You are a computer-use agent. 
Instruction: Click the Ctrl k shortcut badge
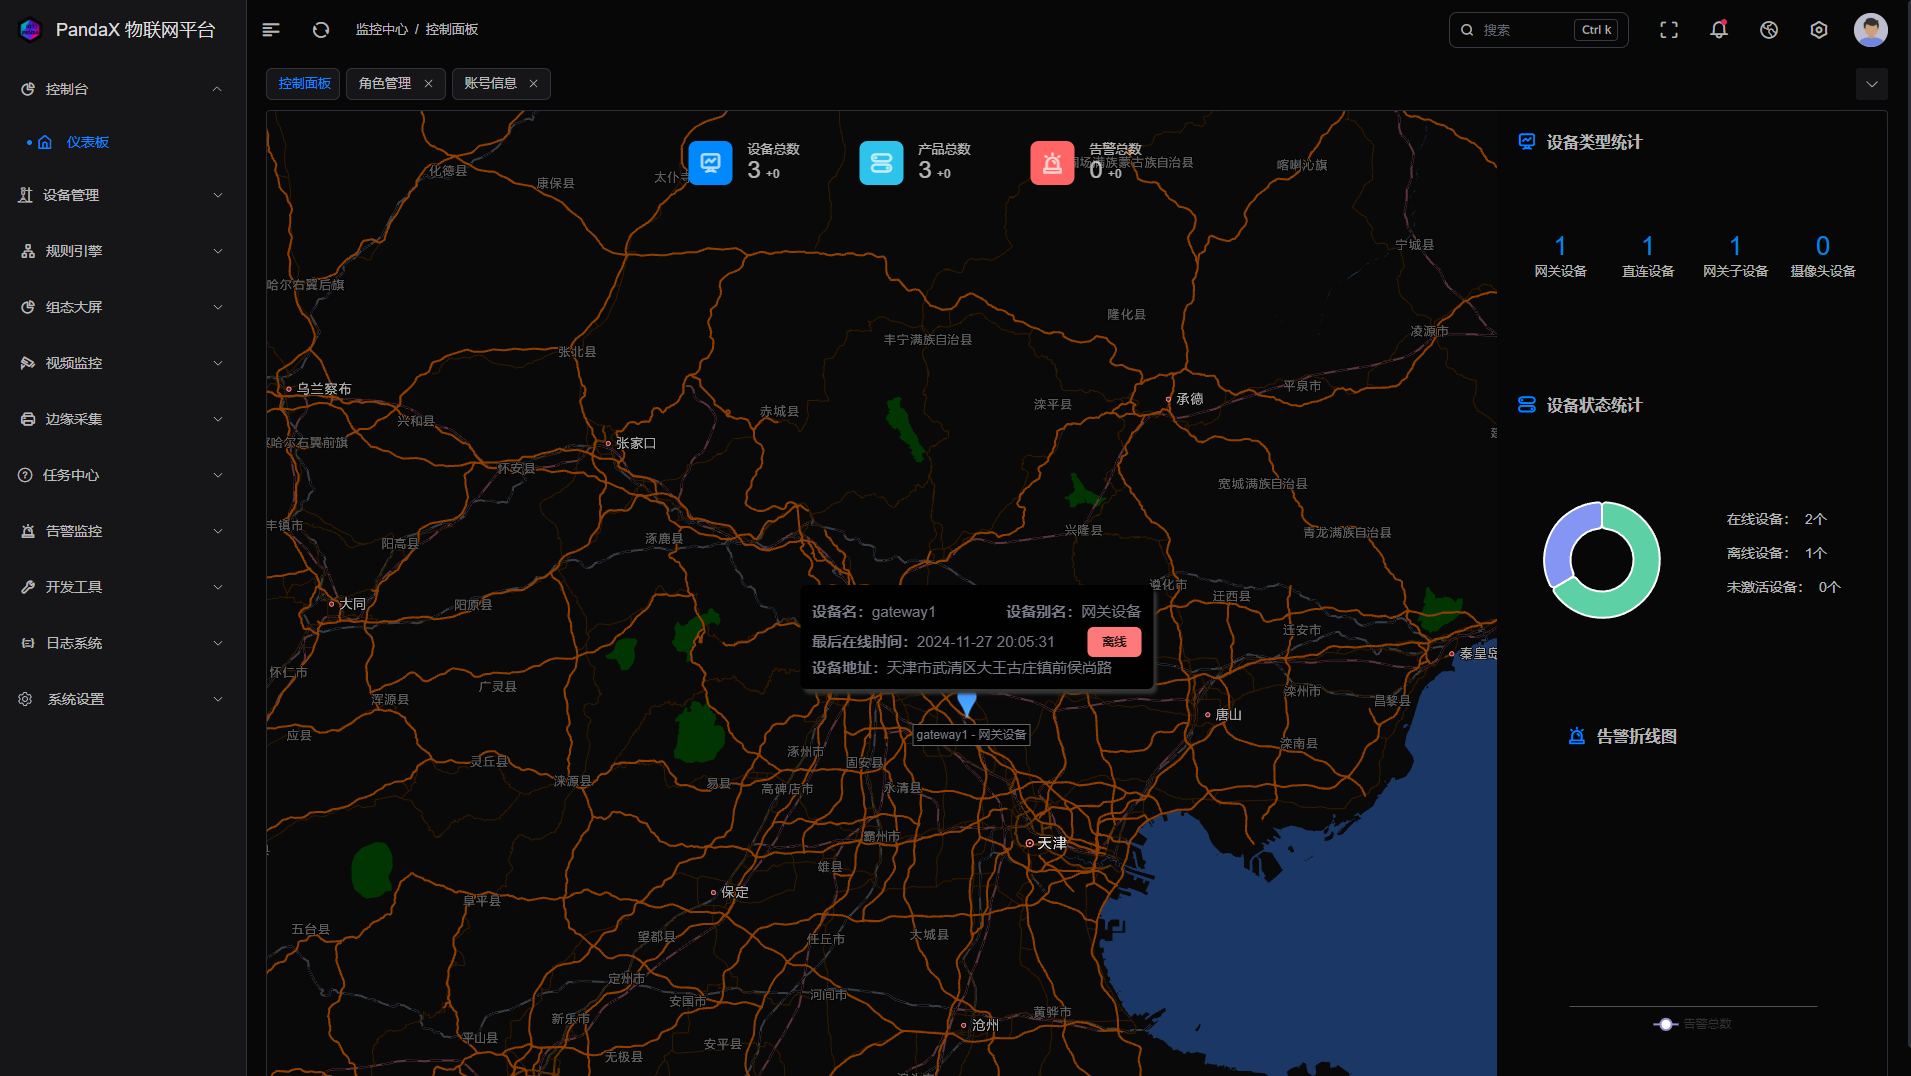pos(1596,30)
